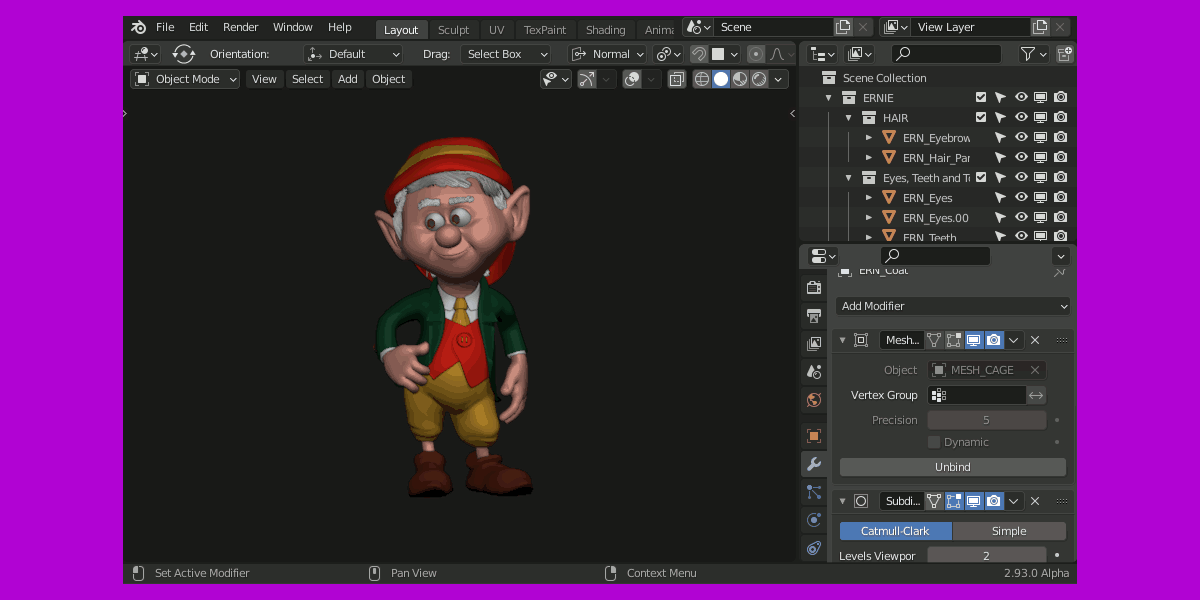
Task: Toggle Subdivision modifier viewport display
Action: pos(973,501)
